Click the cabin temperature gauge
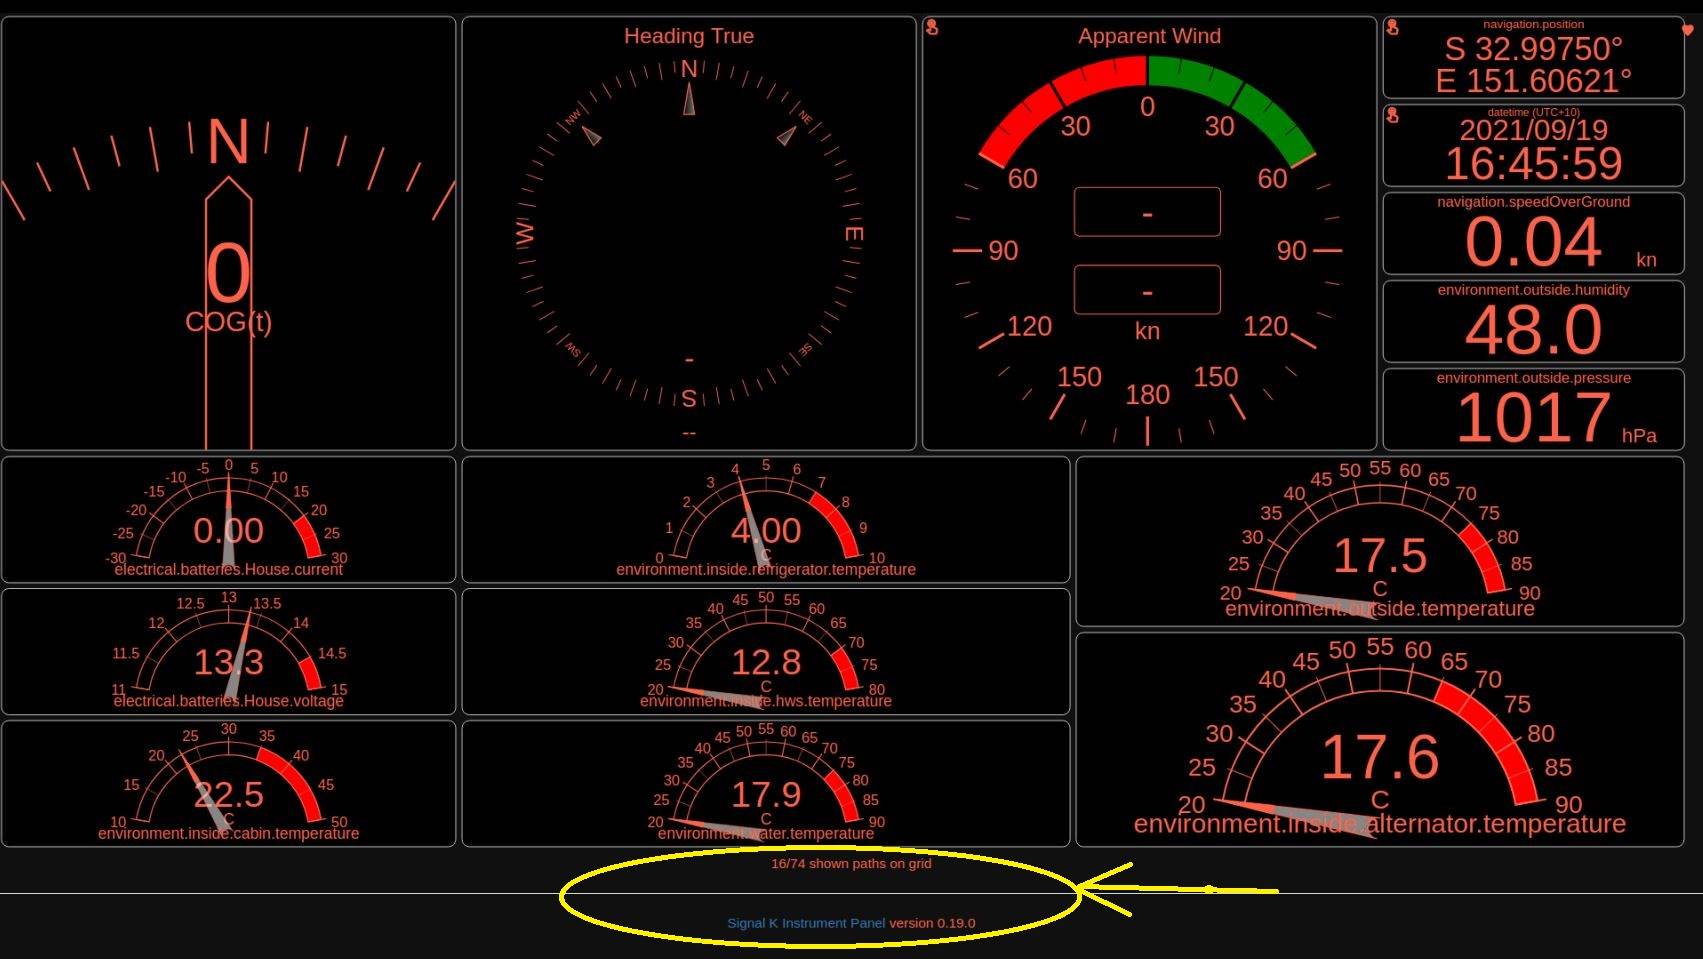 (x=228, y=784)
